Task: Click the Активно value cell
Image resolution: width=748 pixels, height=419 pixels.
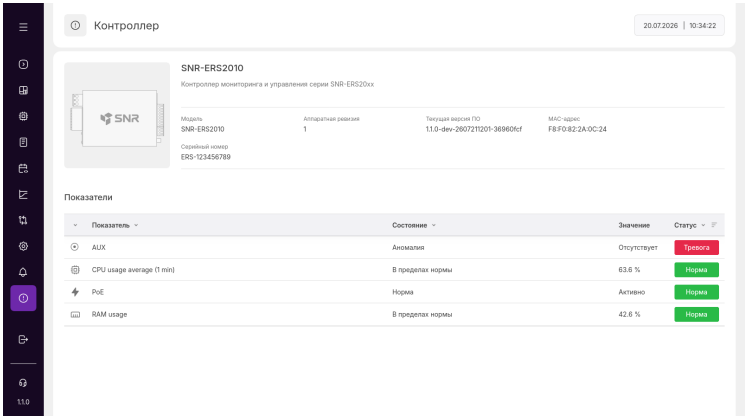Action: coord(632,292)
